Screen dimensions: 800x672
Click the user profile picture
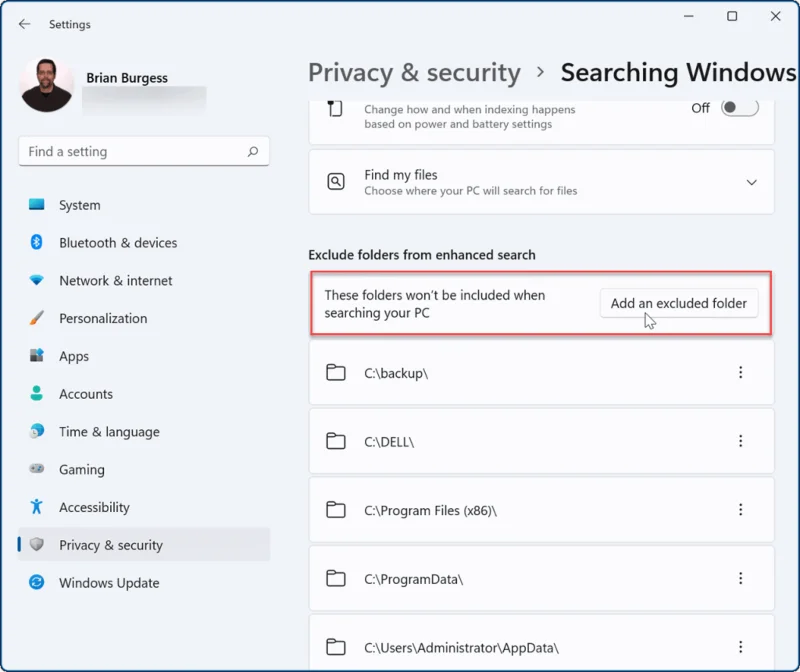46,85
